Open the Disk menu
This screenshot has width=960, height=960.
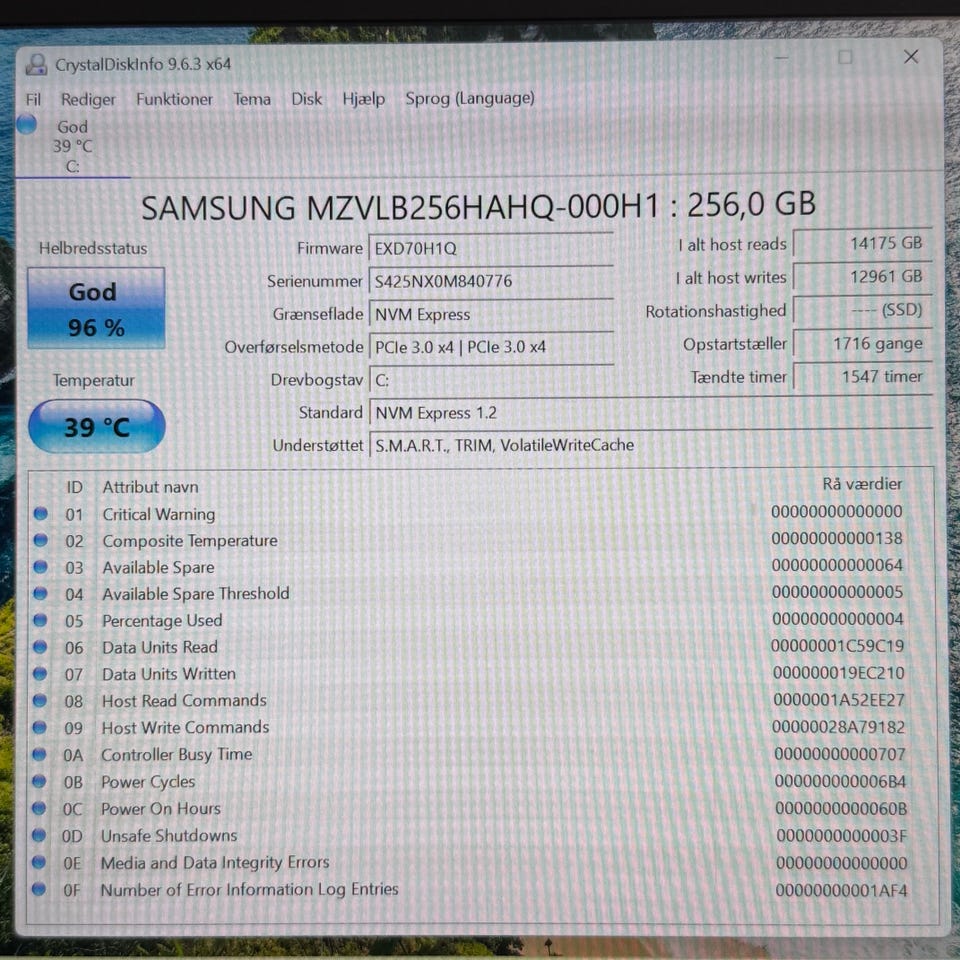pos(307,99)
